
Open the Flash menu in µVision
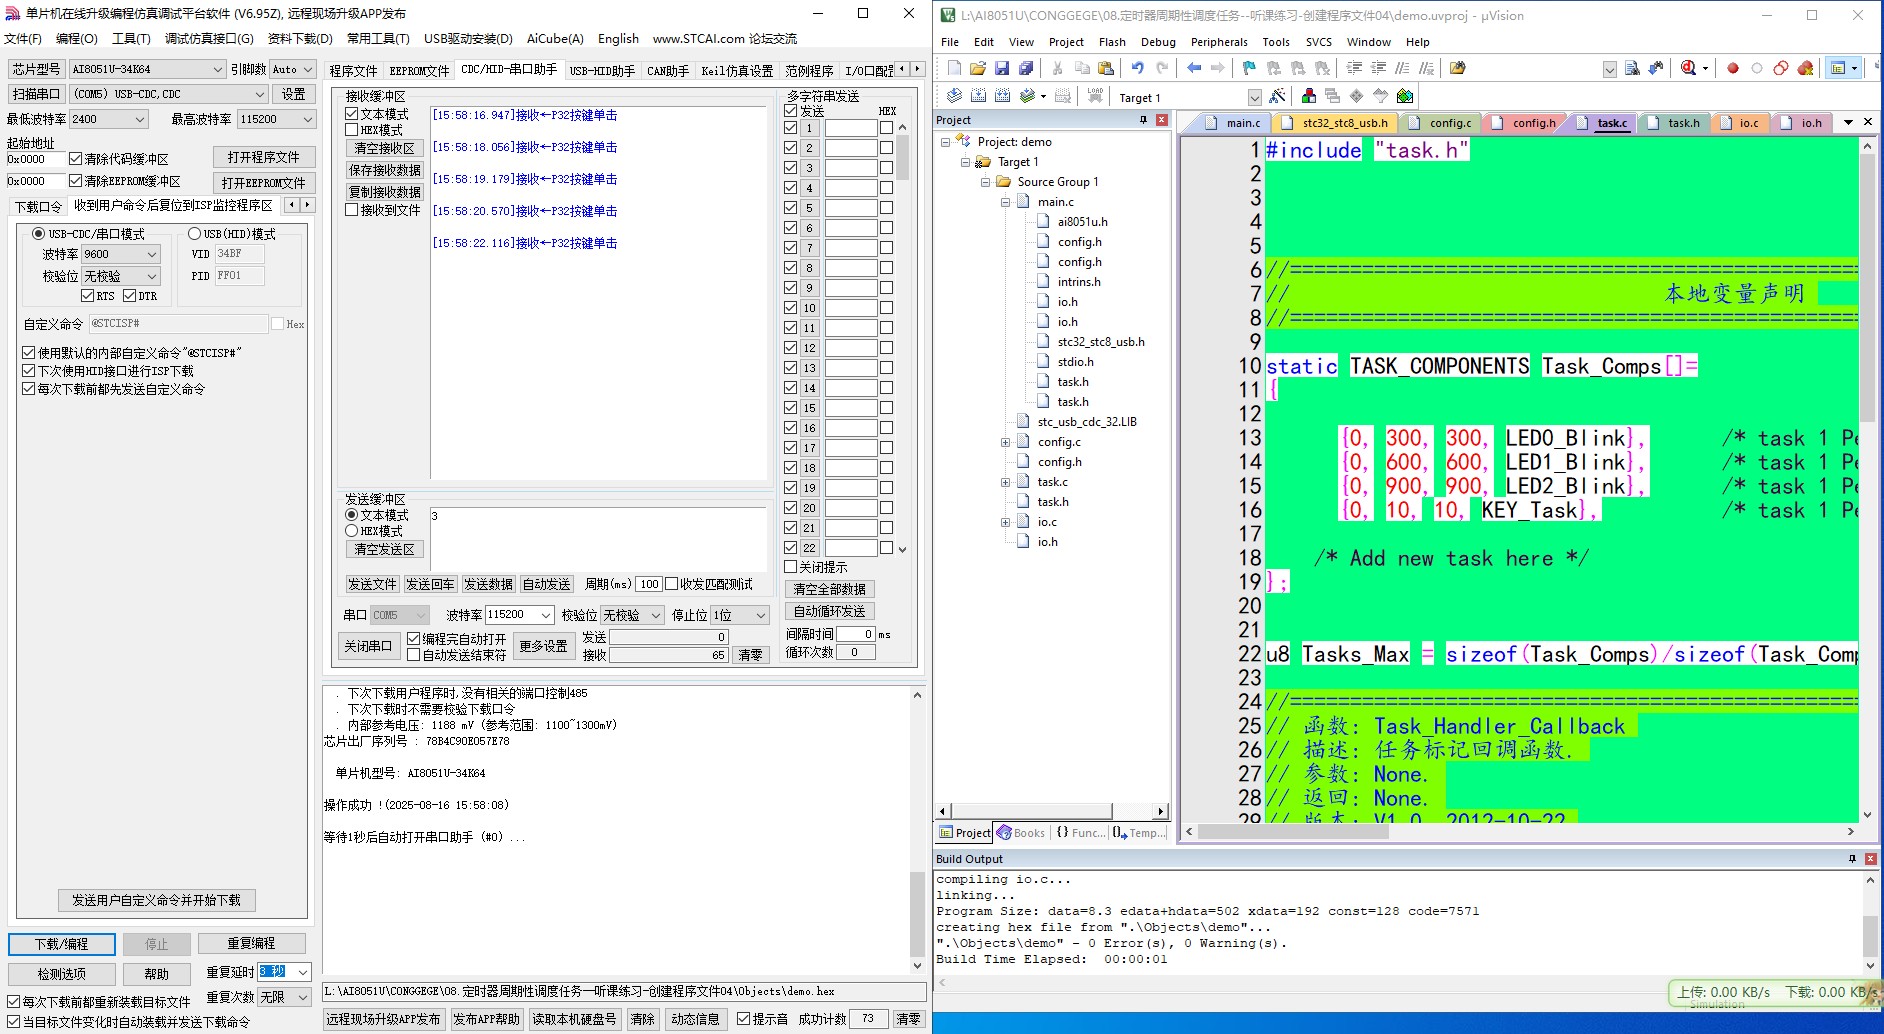point(1112,42)
